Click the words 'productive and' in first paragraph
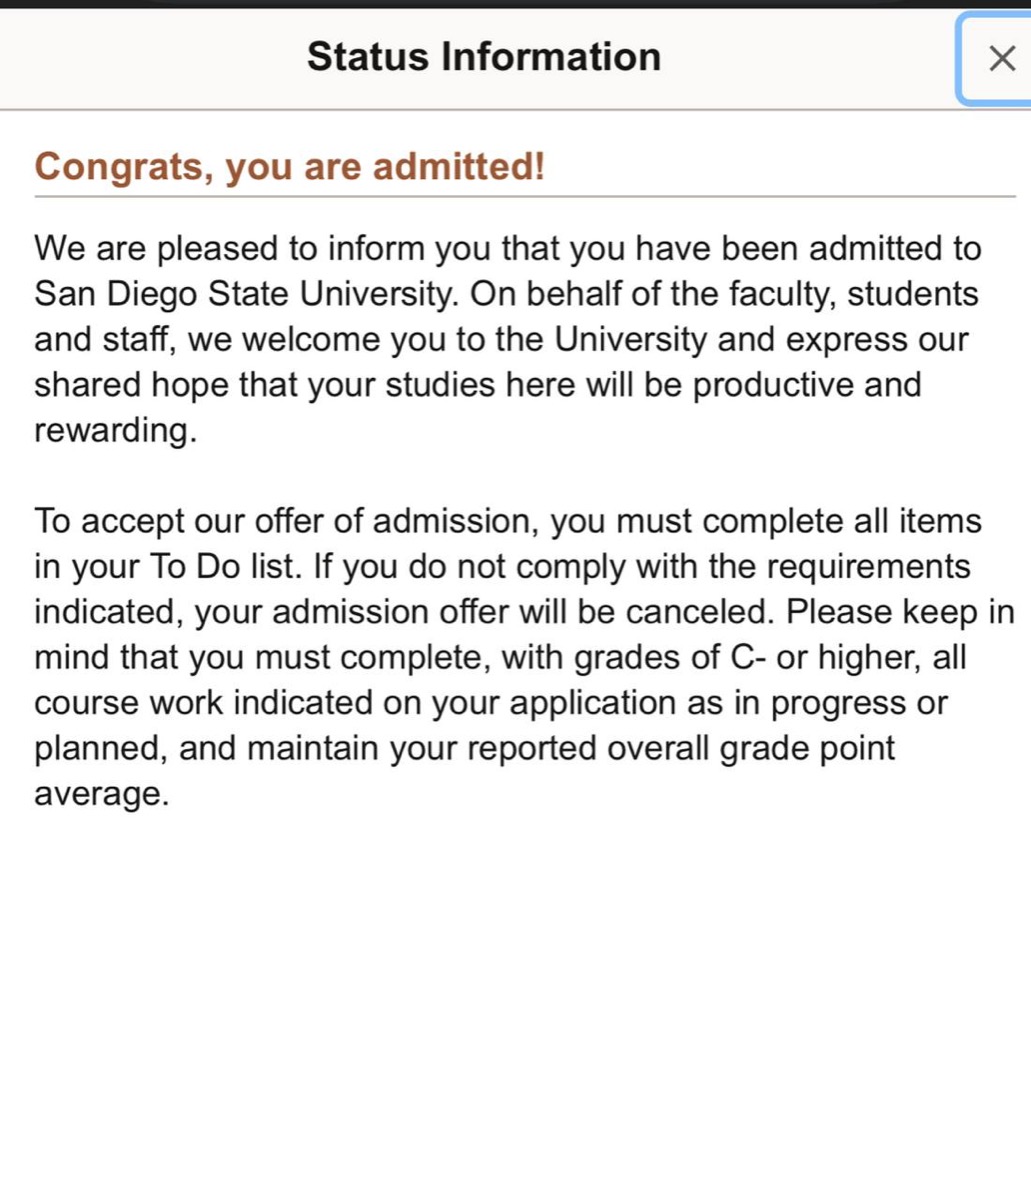Image resolution: width=1031 pixels, height=1200 pixels. (x=807, y=385)
